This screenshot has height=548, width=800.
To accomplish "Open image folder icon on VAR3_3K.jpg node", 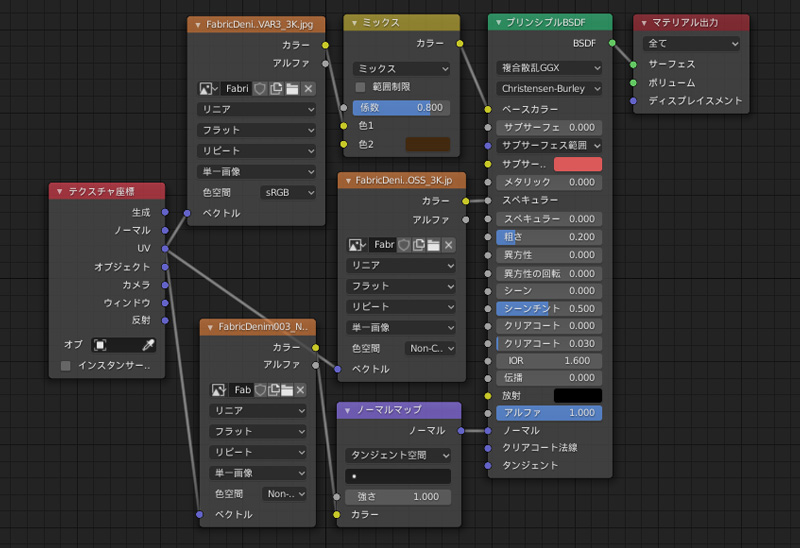I will (x=292, y=88).
